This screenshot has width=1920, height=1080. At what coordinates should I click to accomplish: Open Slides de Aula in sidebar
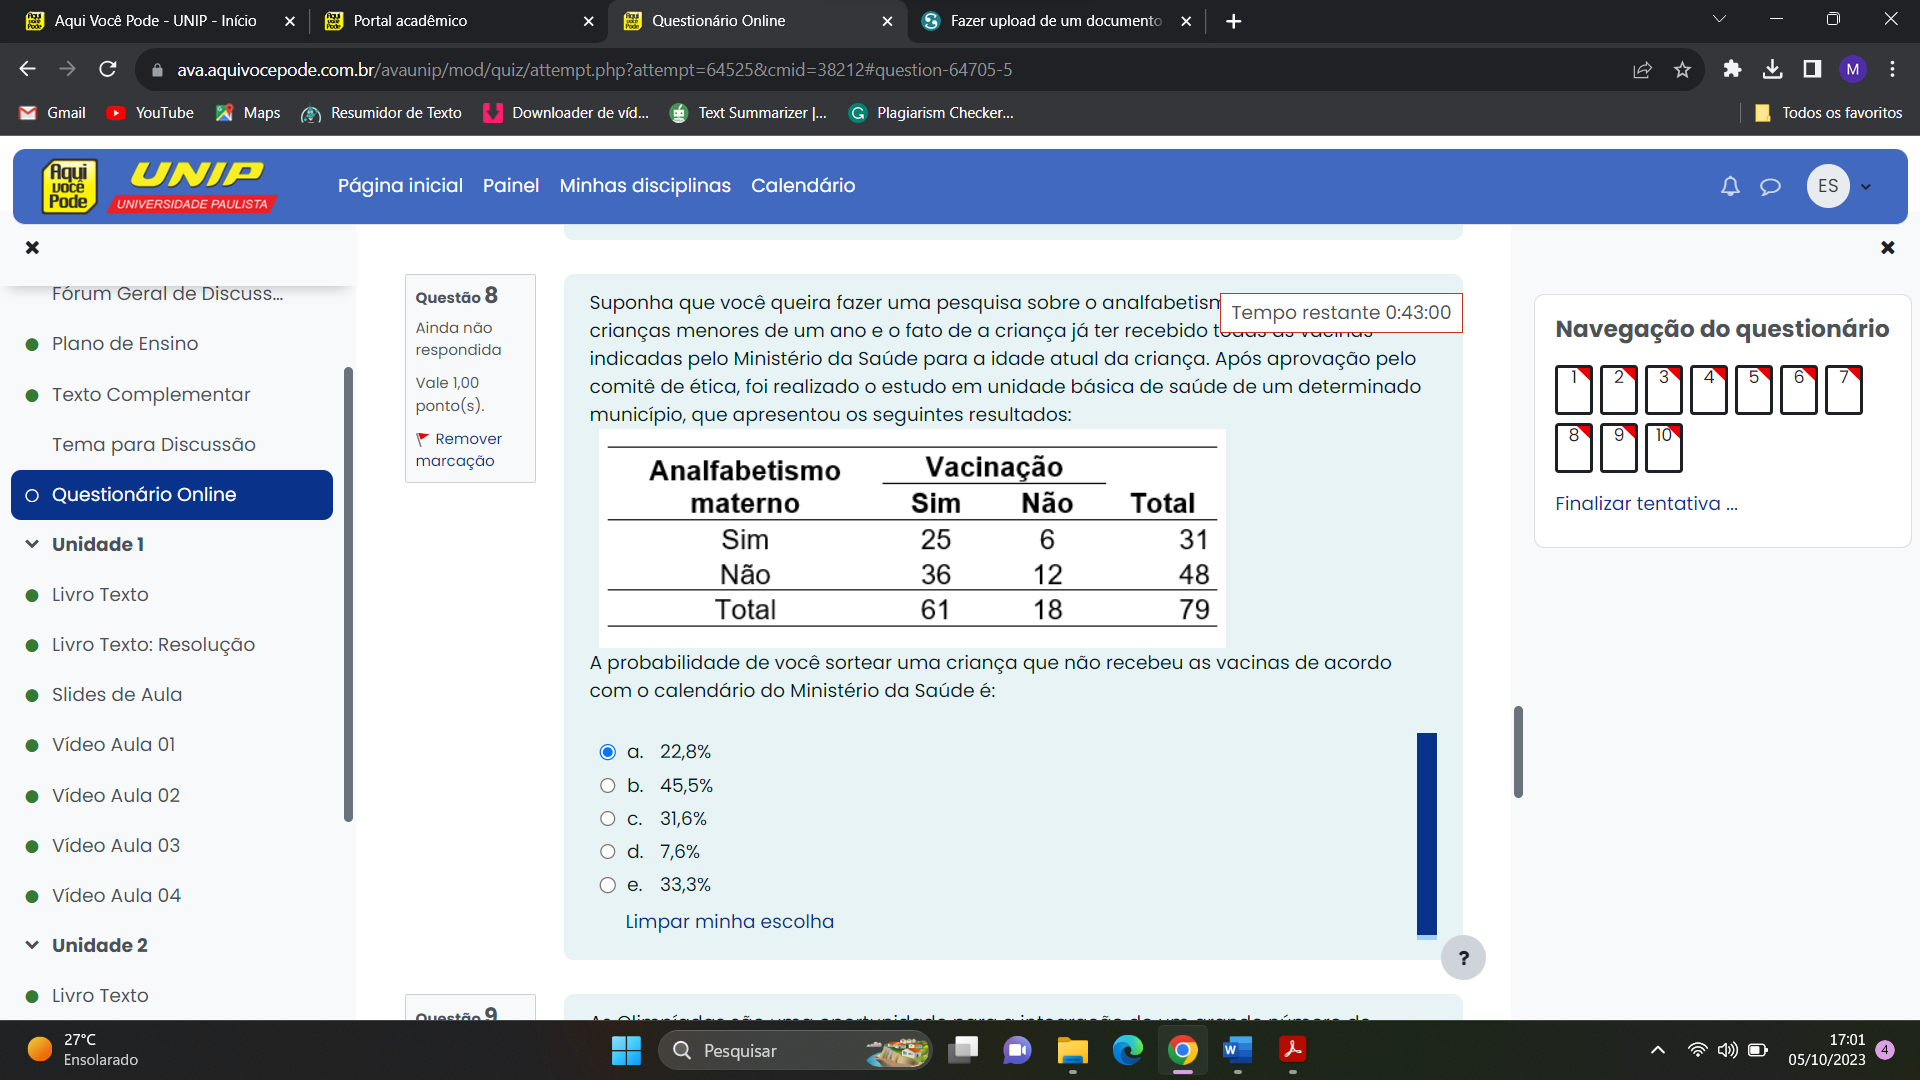(x=117, y=695)
